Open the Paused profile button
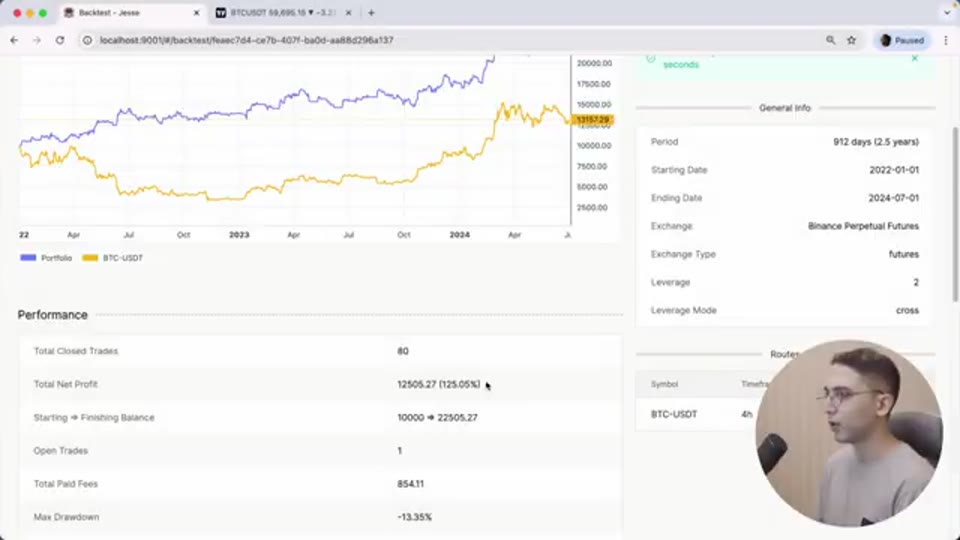Viewport: 960px width, 540px height. pos(902,40)
